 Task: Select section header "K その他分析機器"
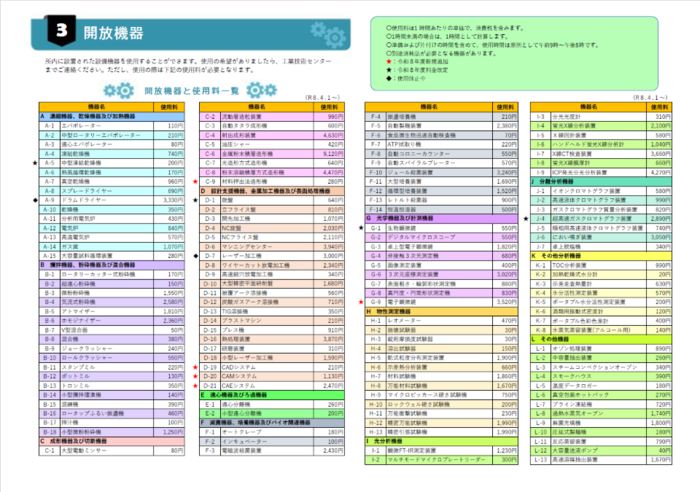coord(601,256)
